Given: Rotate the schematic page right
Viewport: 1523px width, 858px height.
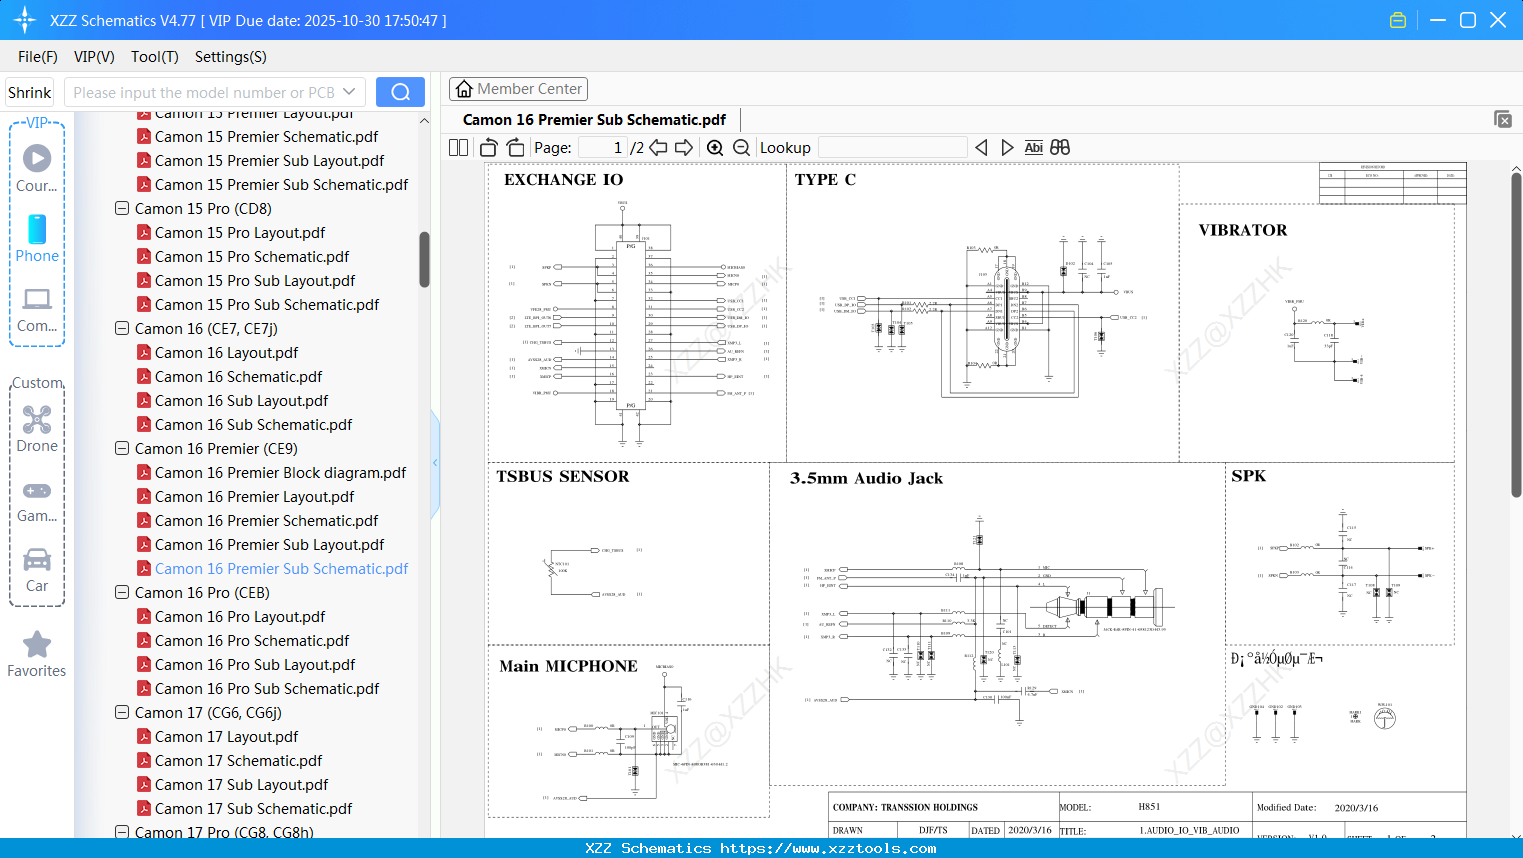Looking at the screenshot, I should pyautogui.click(x=514, y=147).
